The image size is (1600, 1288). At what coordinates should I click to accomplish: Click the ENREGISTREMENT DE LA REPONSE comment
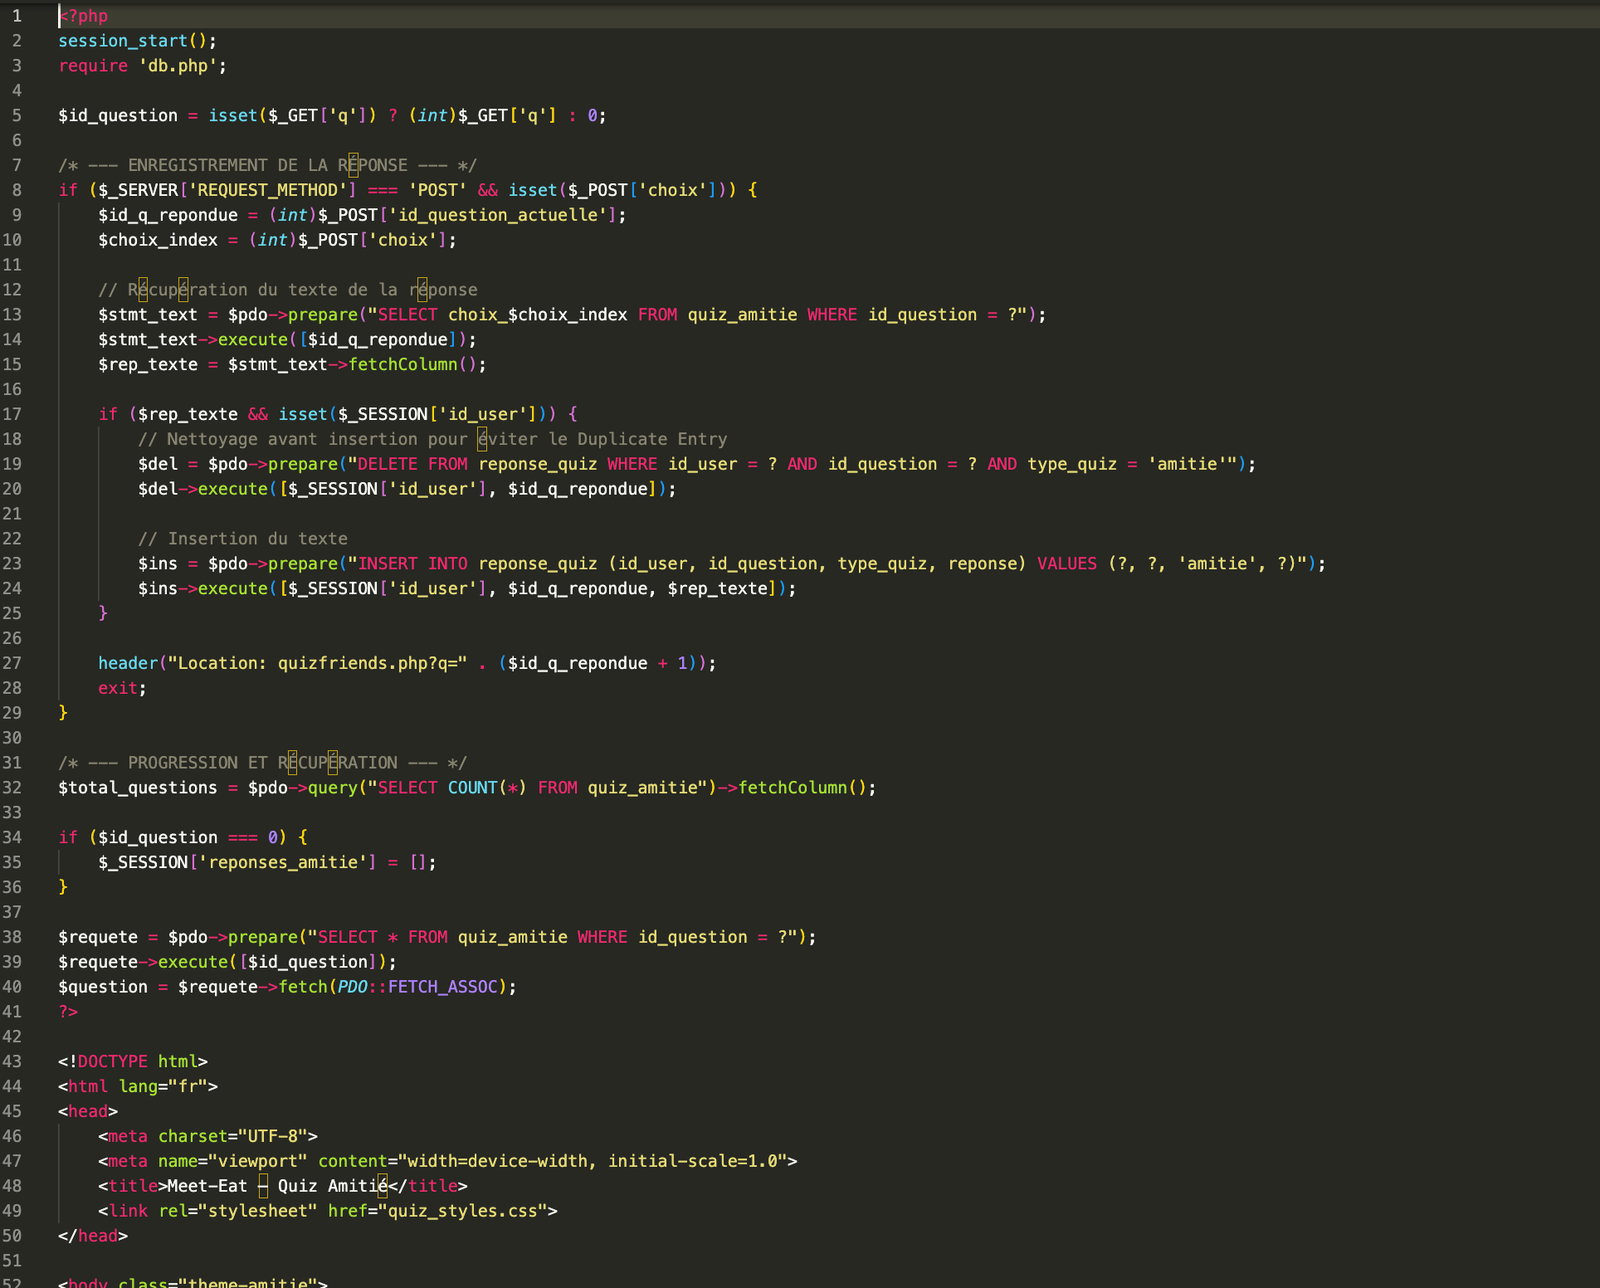click(270, 165)
